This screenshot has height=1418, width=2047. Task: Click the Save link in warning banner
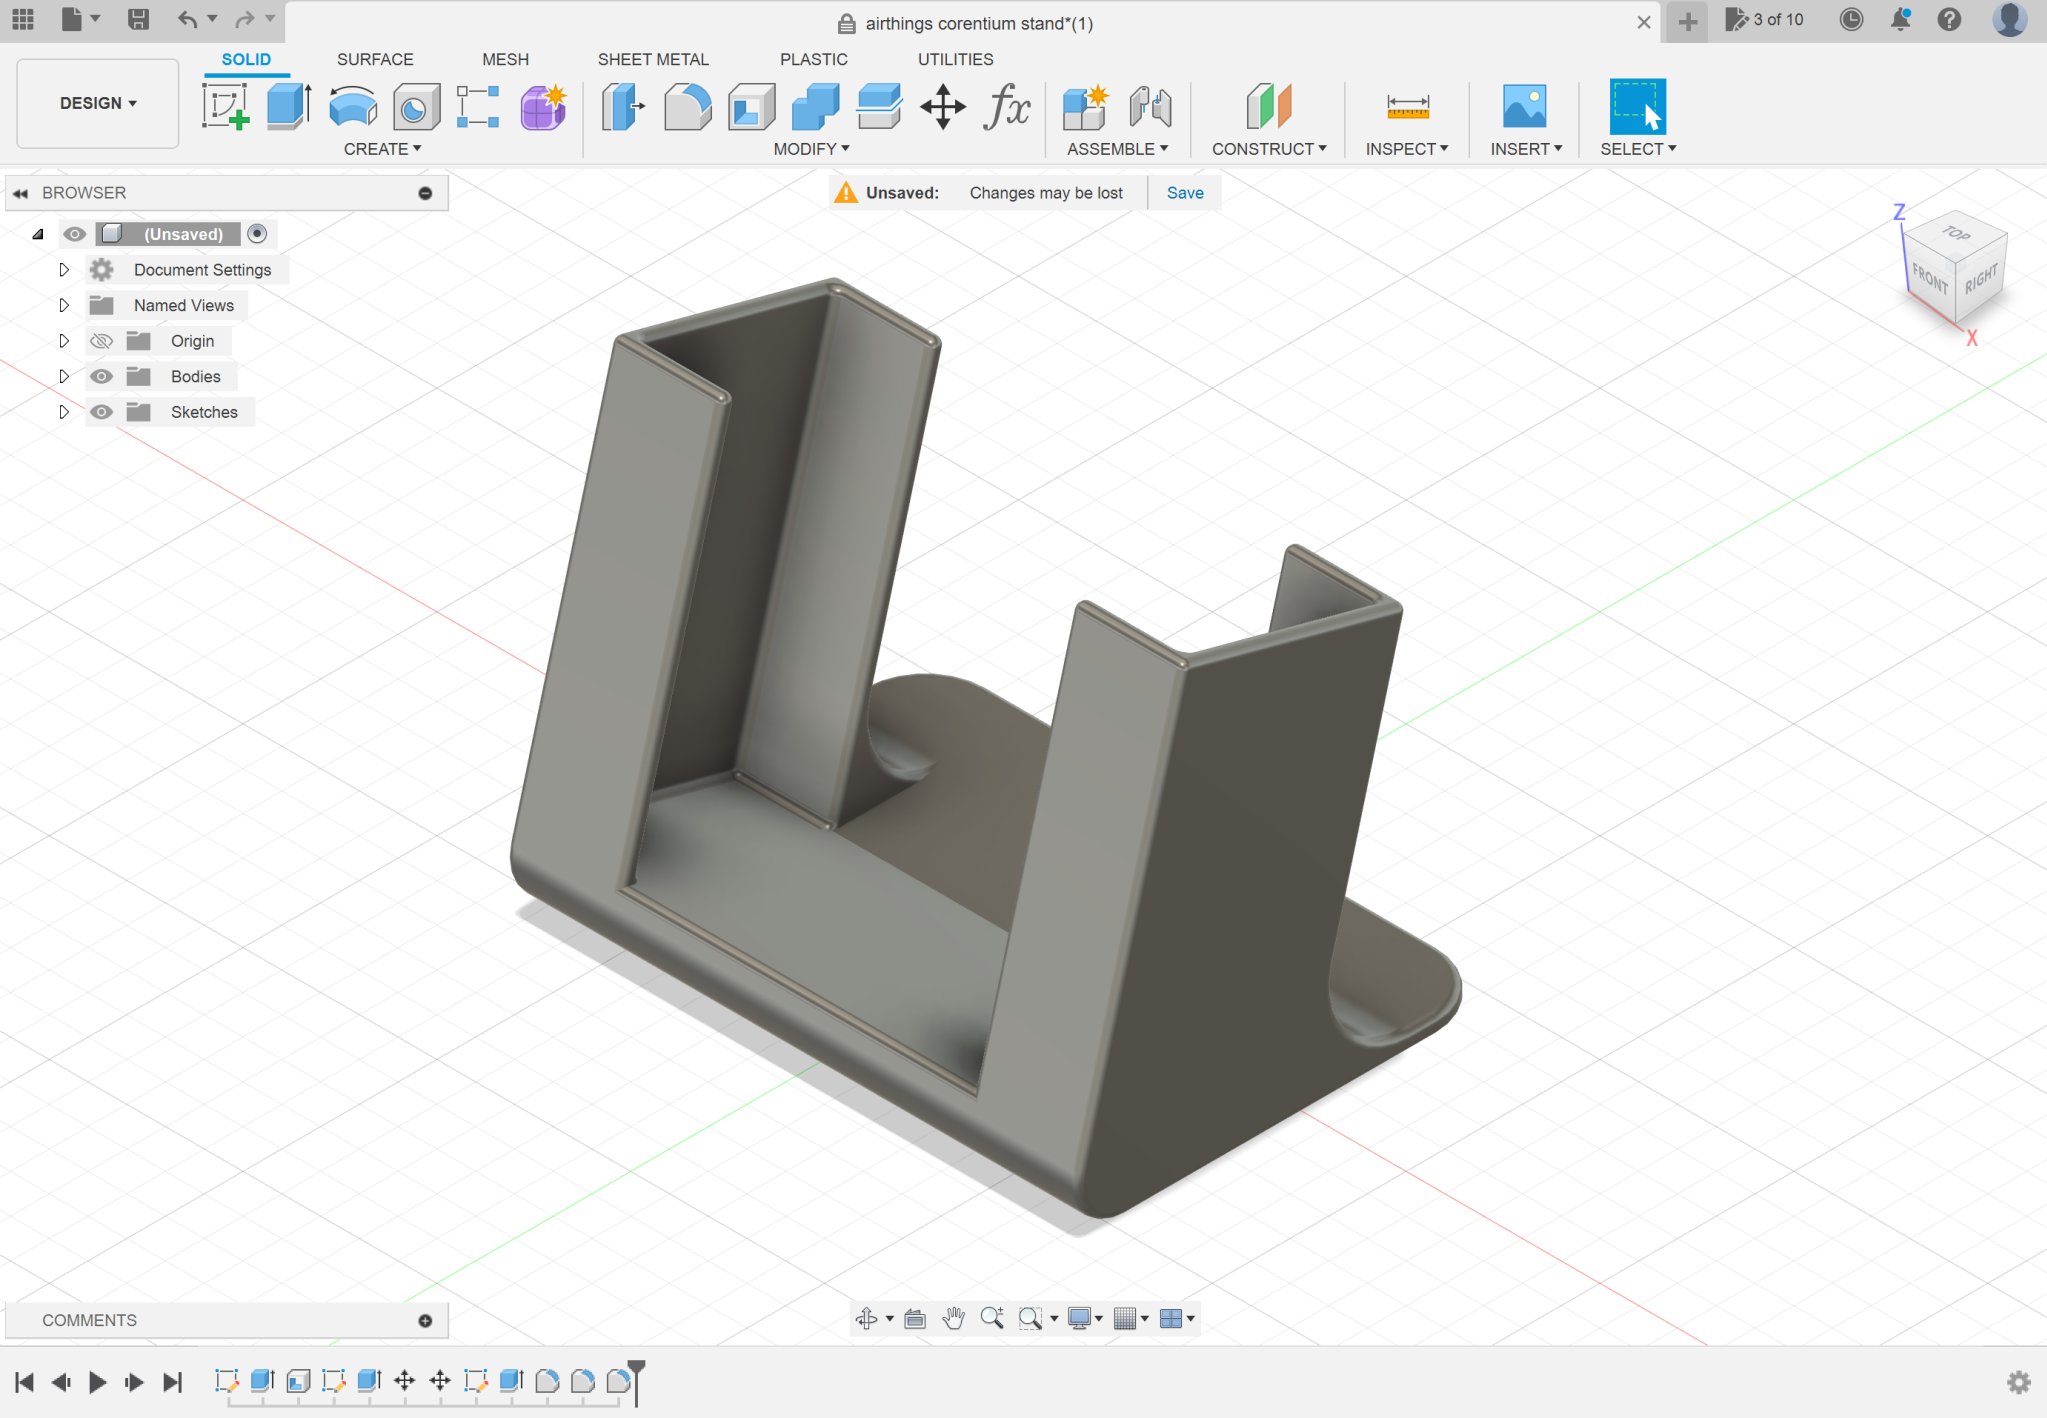pyautogui.click(x=1184, y=193)
